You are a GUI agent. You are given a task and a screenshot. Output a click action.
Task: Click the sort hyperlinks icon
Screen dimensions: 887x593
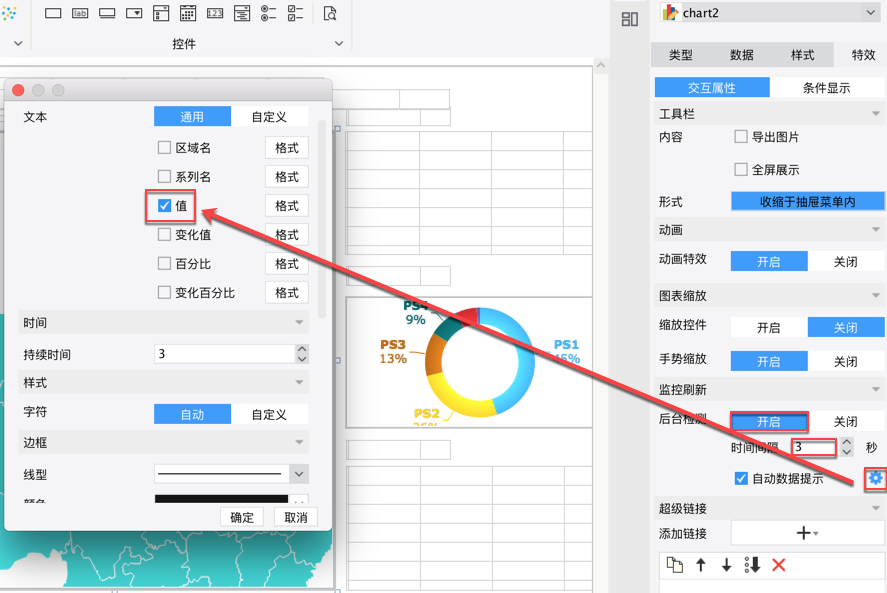click(752, 565)
